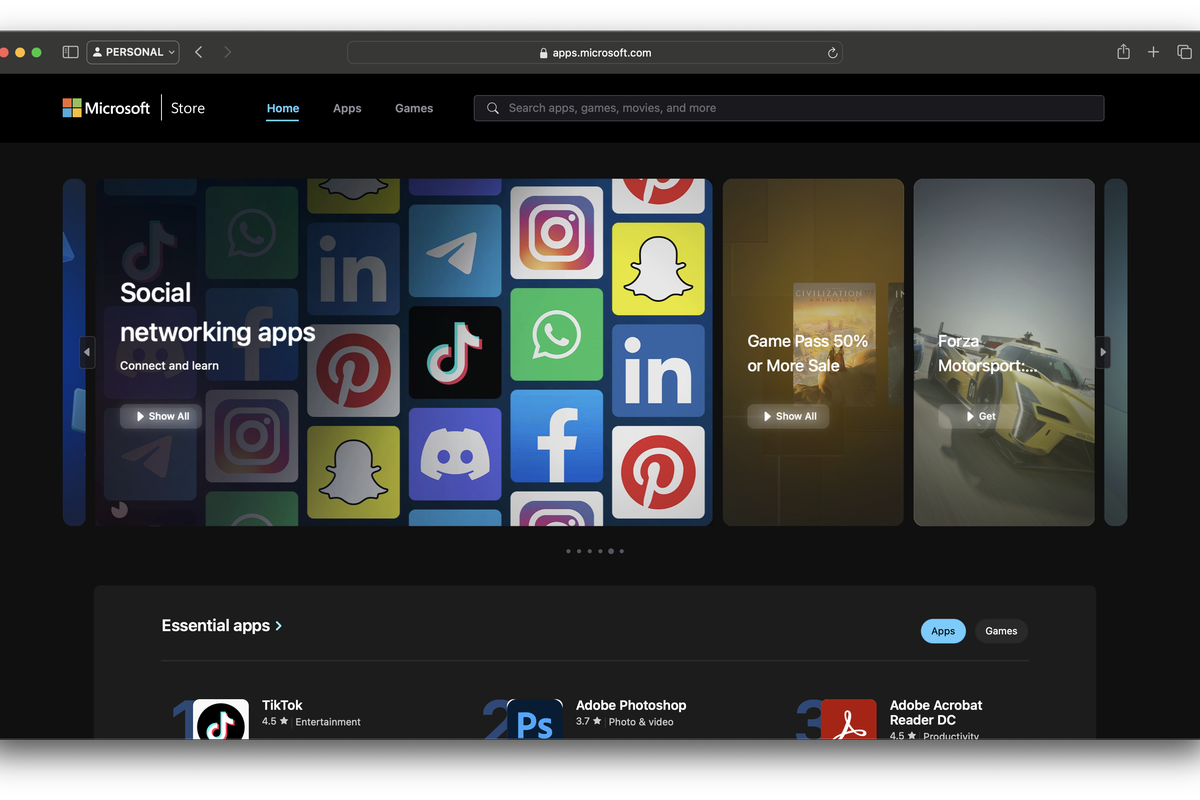This screenshot has height=800, width=1200.
Task: Switch to the Games filter pill
Action: tap(1001, 631)
